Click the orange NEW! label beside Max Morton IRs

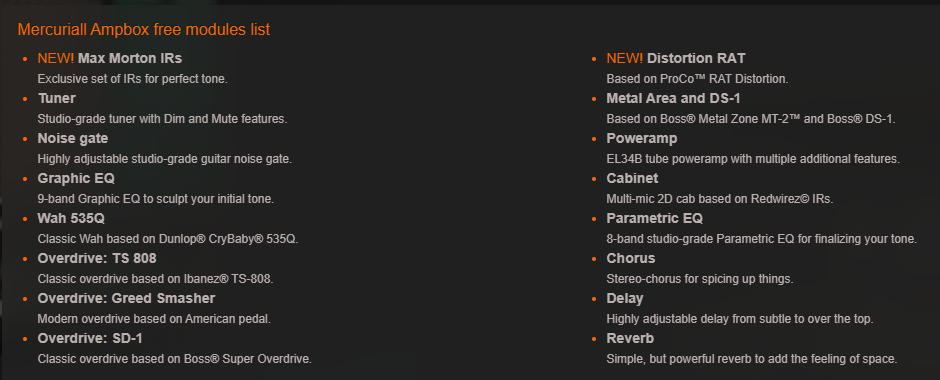[56, 58]
